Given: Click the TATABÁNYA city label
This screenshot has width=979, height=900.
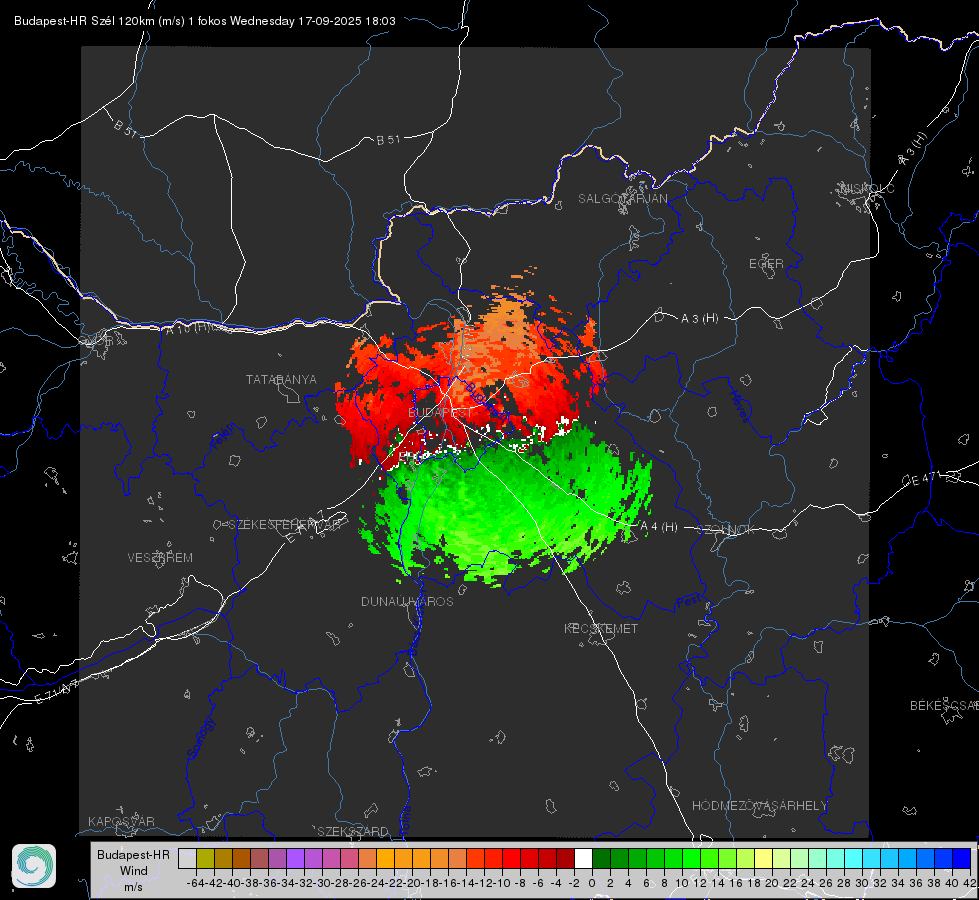Looking at the screenshot, I should click(x=281, y=380).
